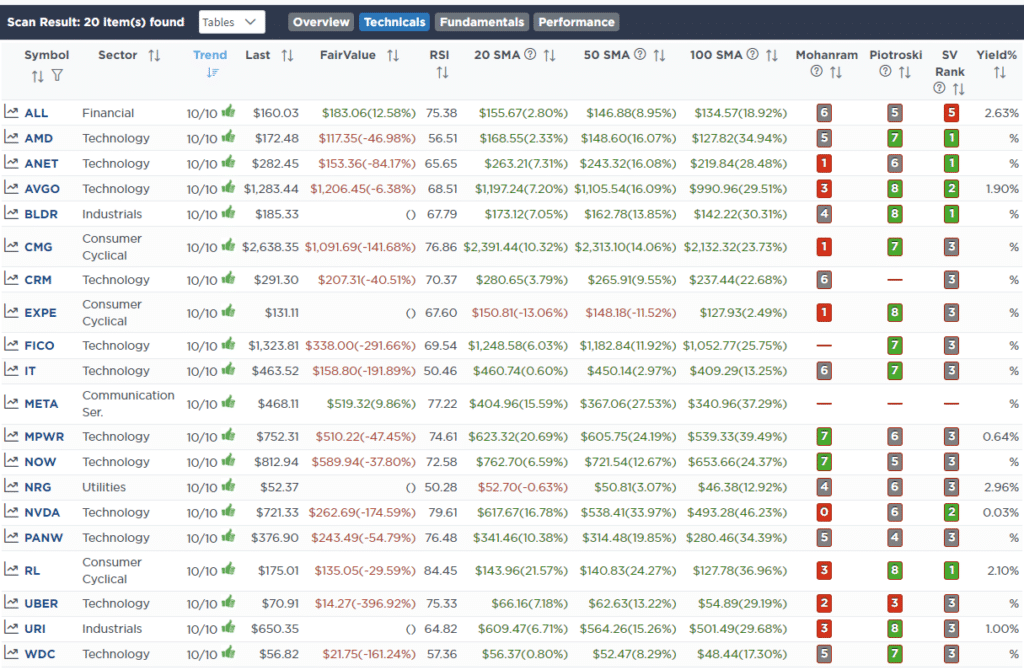Sort by Mohanram column

pyautogui.click(x=835, y=72)
